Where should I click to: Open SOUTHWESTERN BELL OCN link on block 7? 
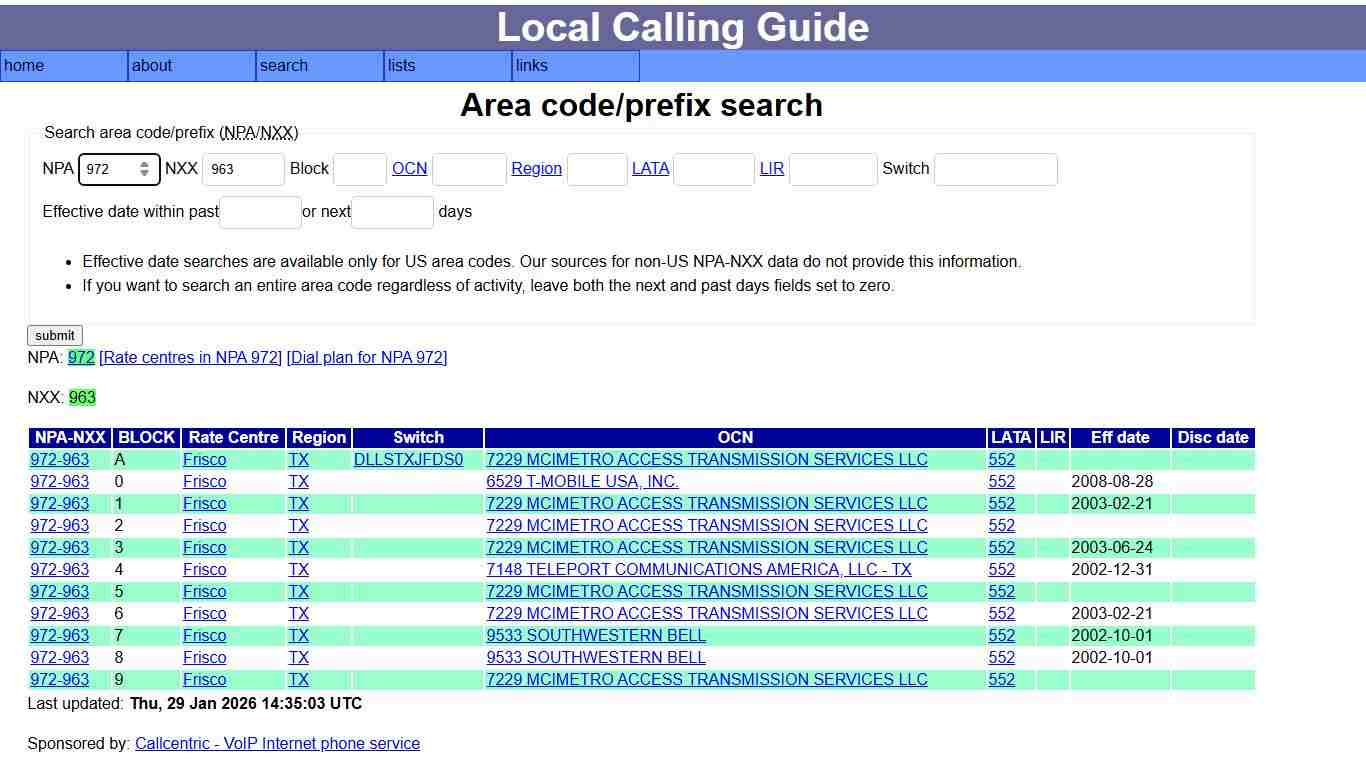[x=595, y=635]
